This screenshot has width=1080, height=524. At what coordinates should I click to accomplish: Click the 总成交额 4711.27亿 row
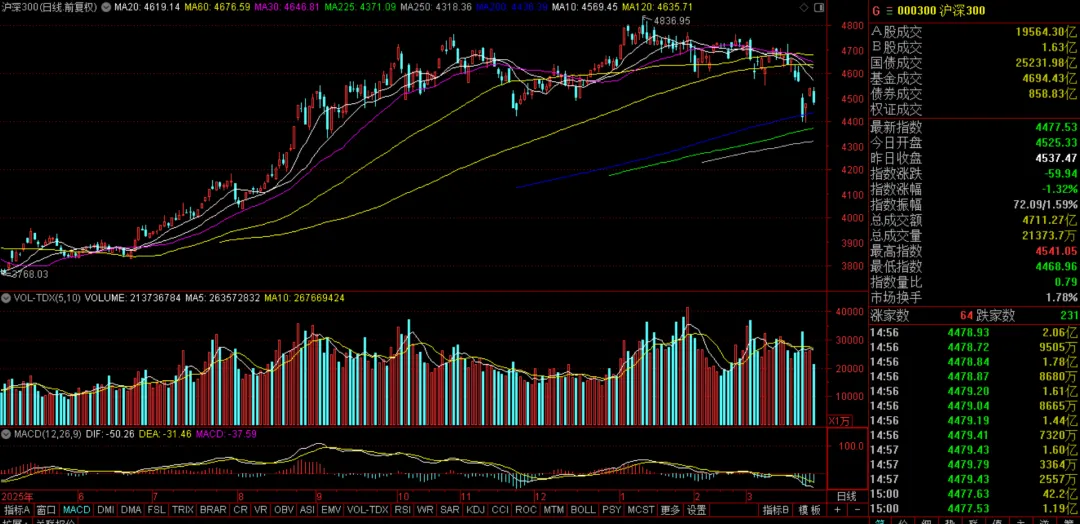974,220
